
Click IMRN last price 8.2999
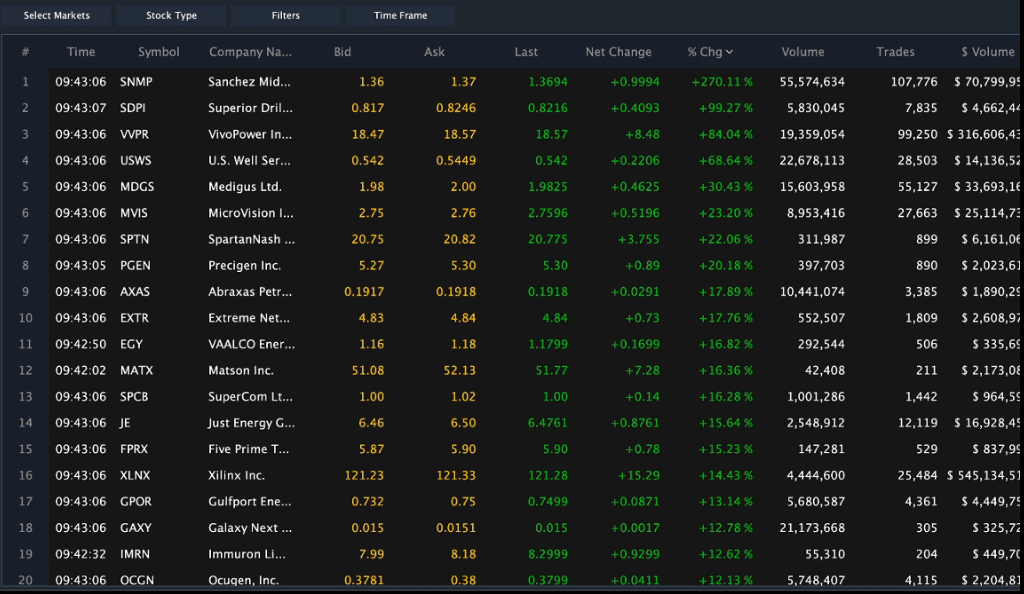tap(548, 554)
